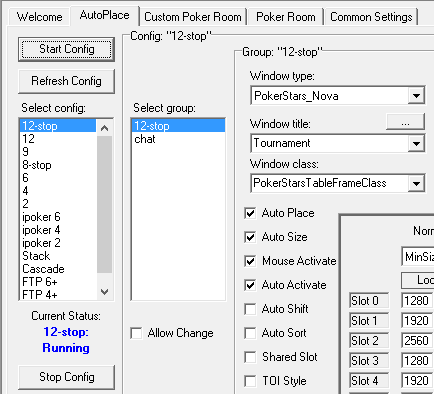Select the 'ipoker 6' config
The height and width of the screenshot is (394, 434).
click(58, 217)
